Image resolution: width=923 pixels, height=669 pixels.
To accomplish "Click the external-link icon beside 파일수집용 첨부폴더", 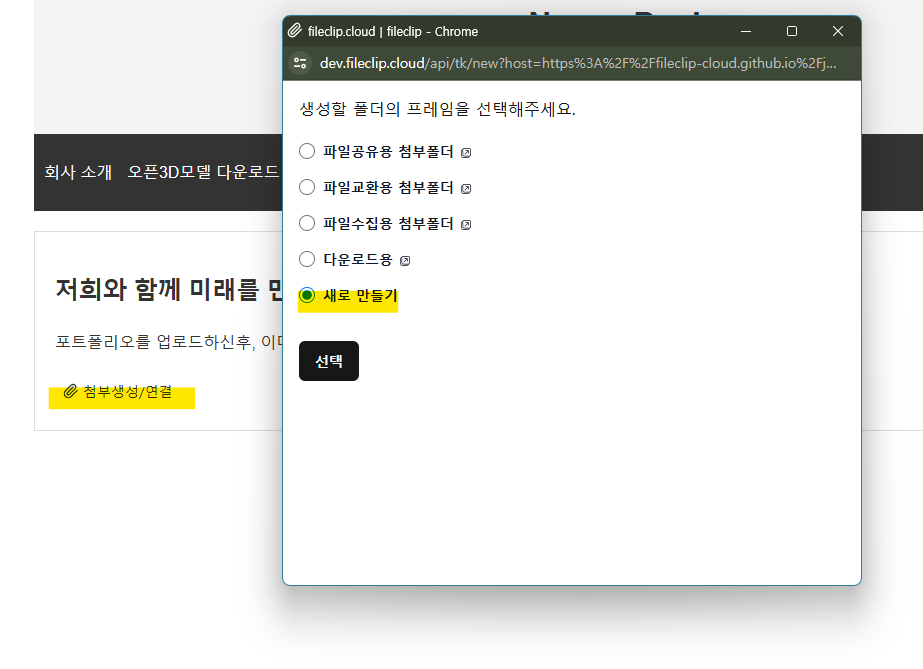I will pyautogui.click(x=466, y=223).
